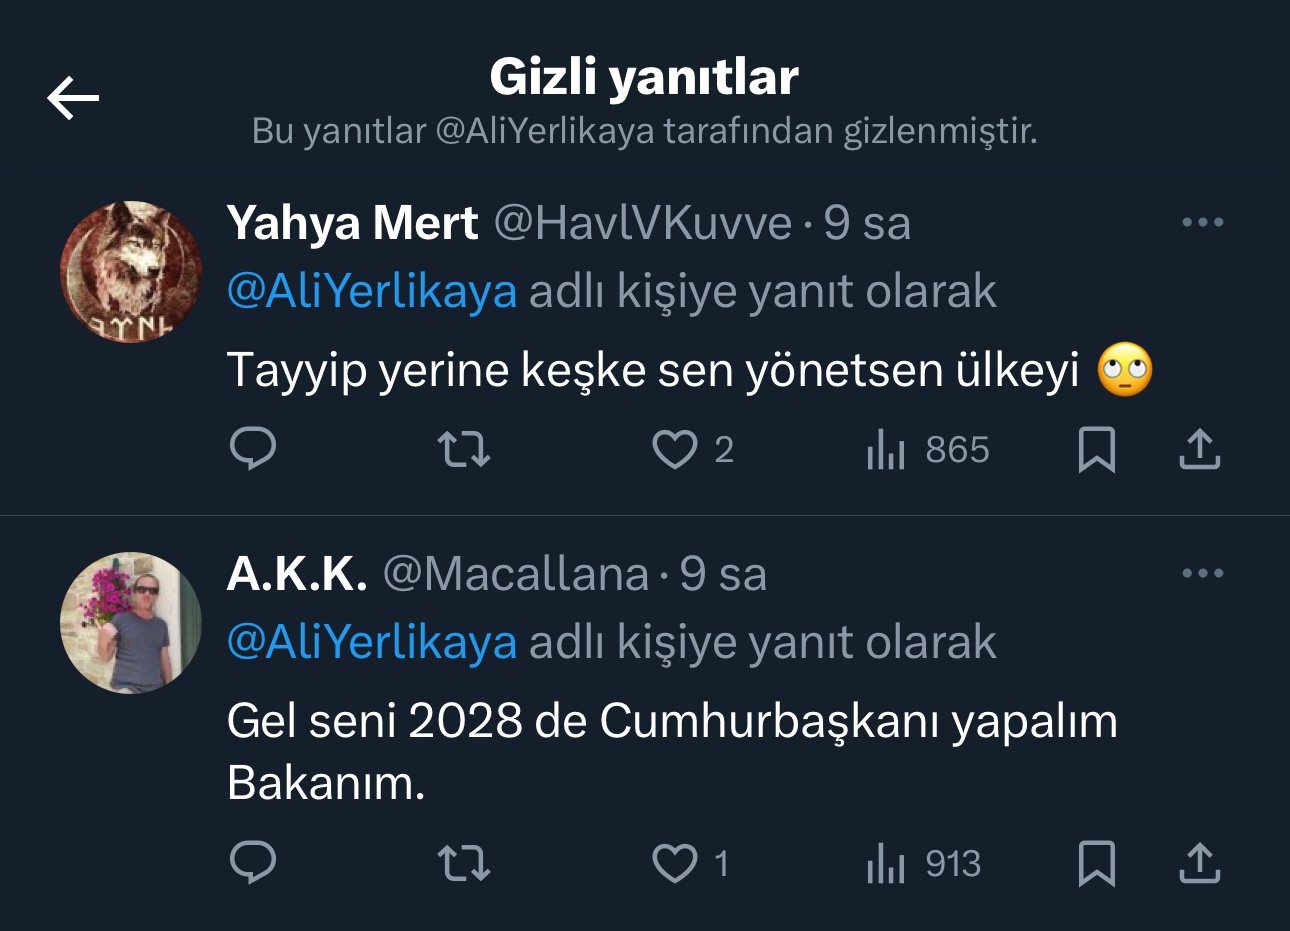Go back using the arrow icon

point(73,98)
